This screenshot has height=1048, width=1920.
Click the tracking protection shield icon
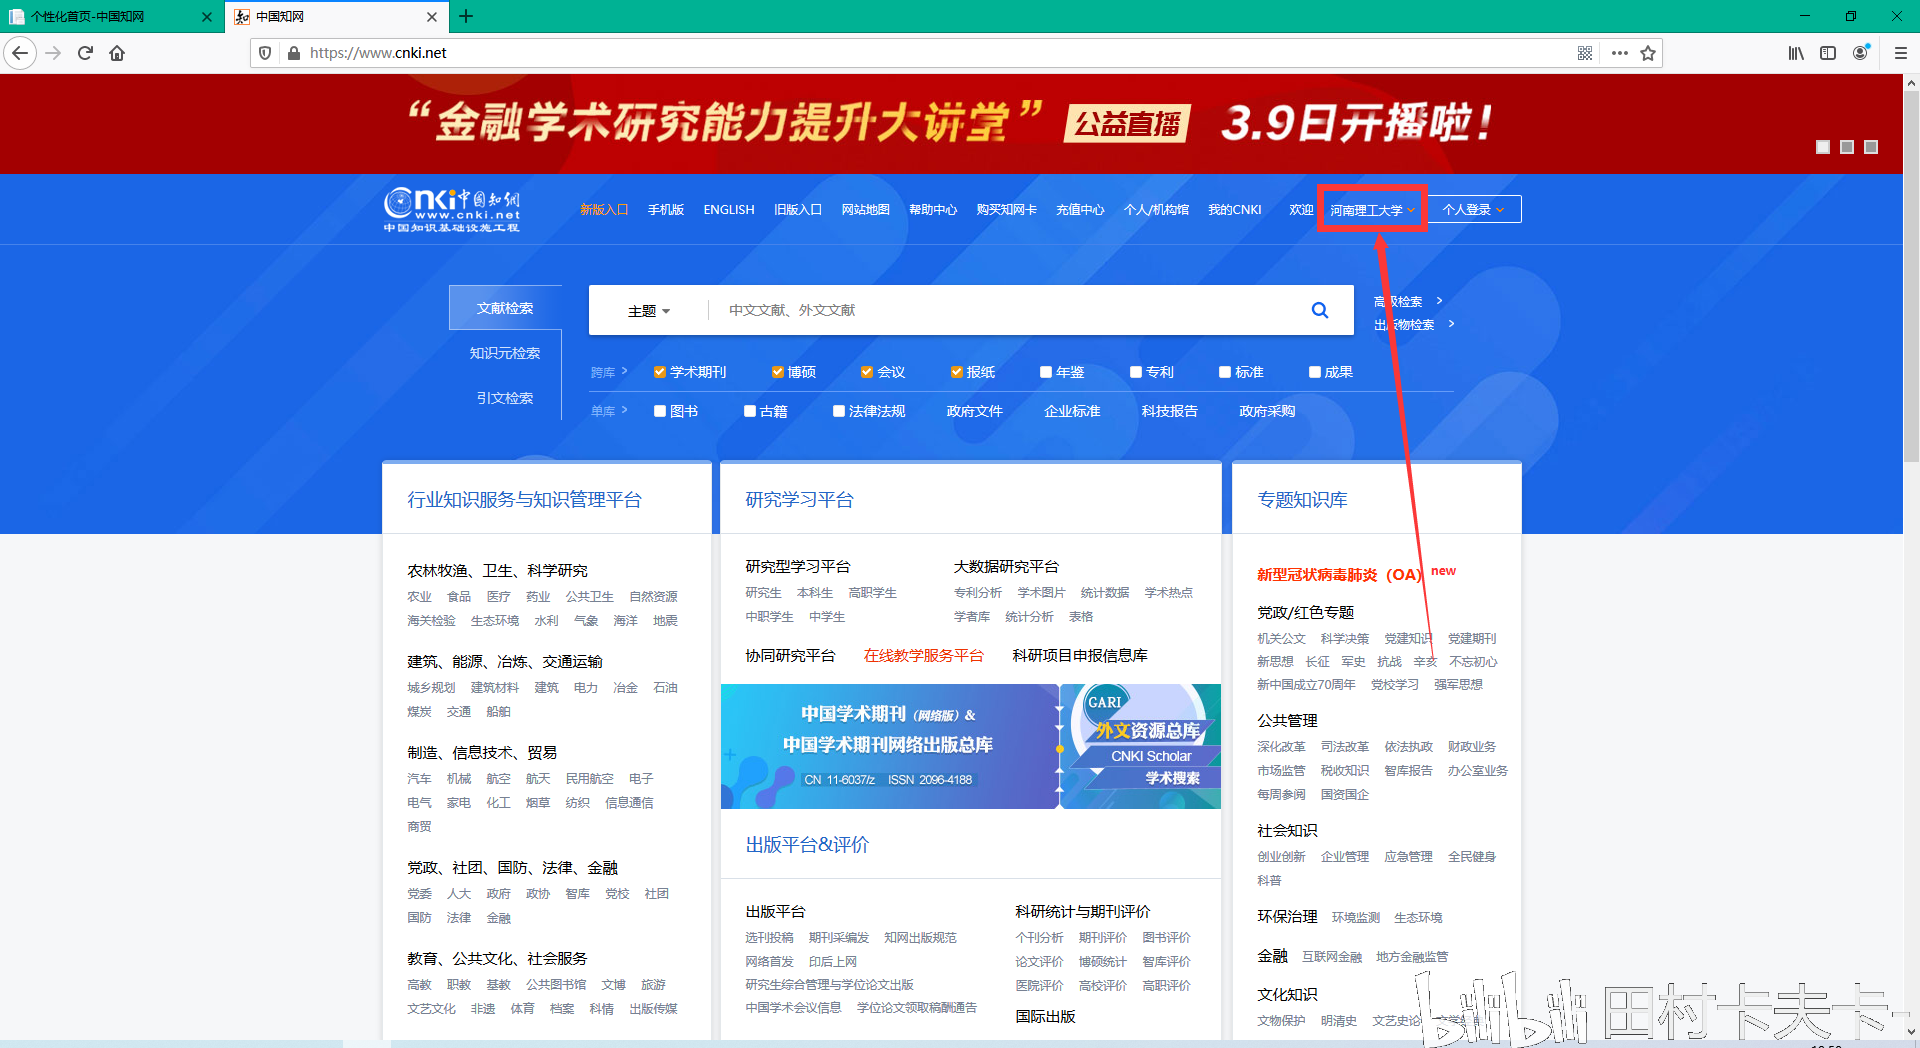[x=265, y=53]
